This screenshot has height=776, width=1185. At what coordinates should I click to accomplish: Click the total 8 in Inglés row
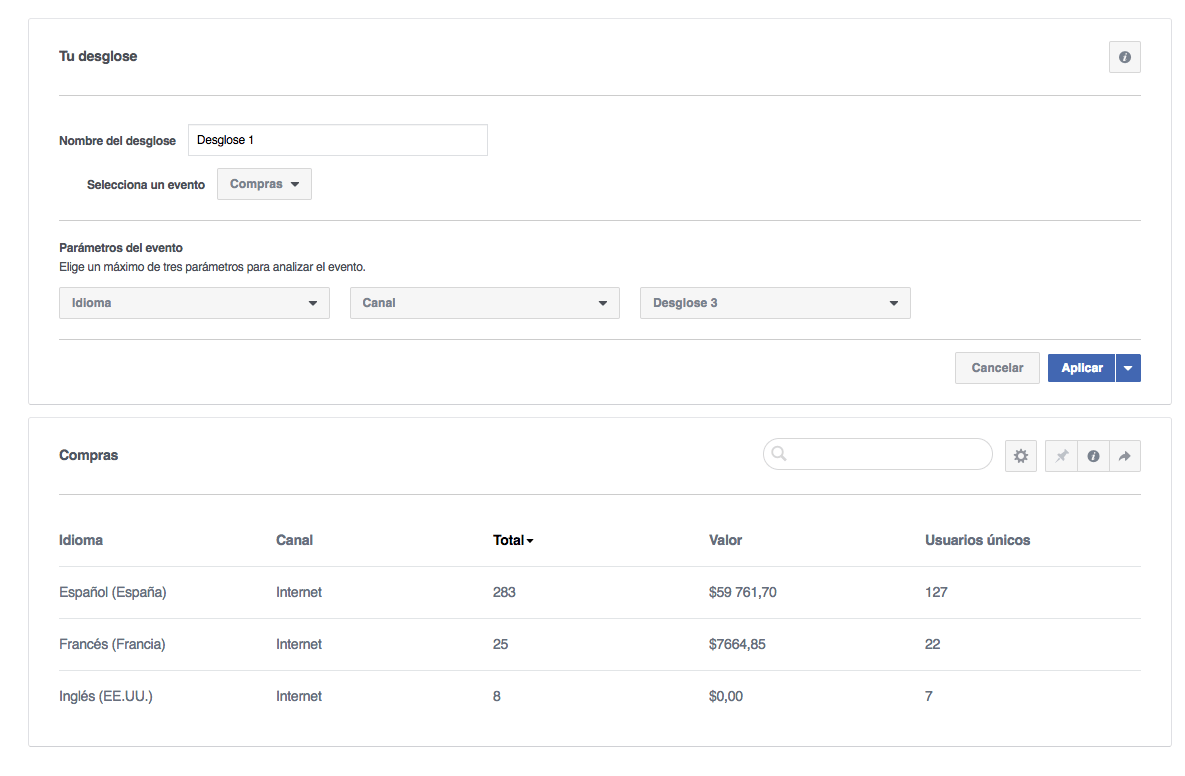point(497,697)
